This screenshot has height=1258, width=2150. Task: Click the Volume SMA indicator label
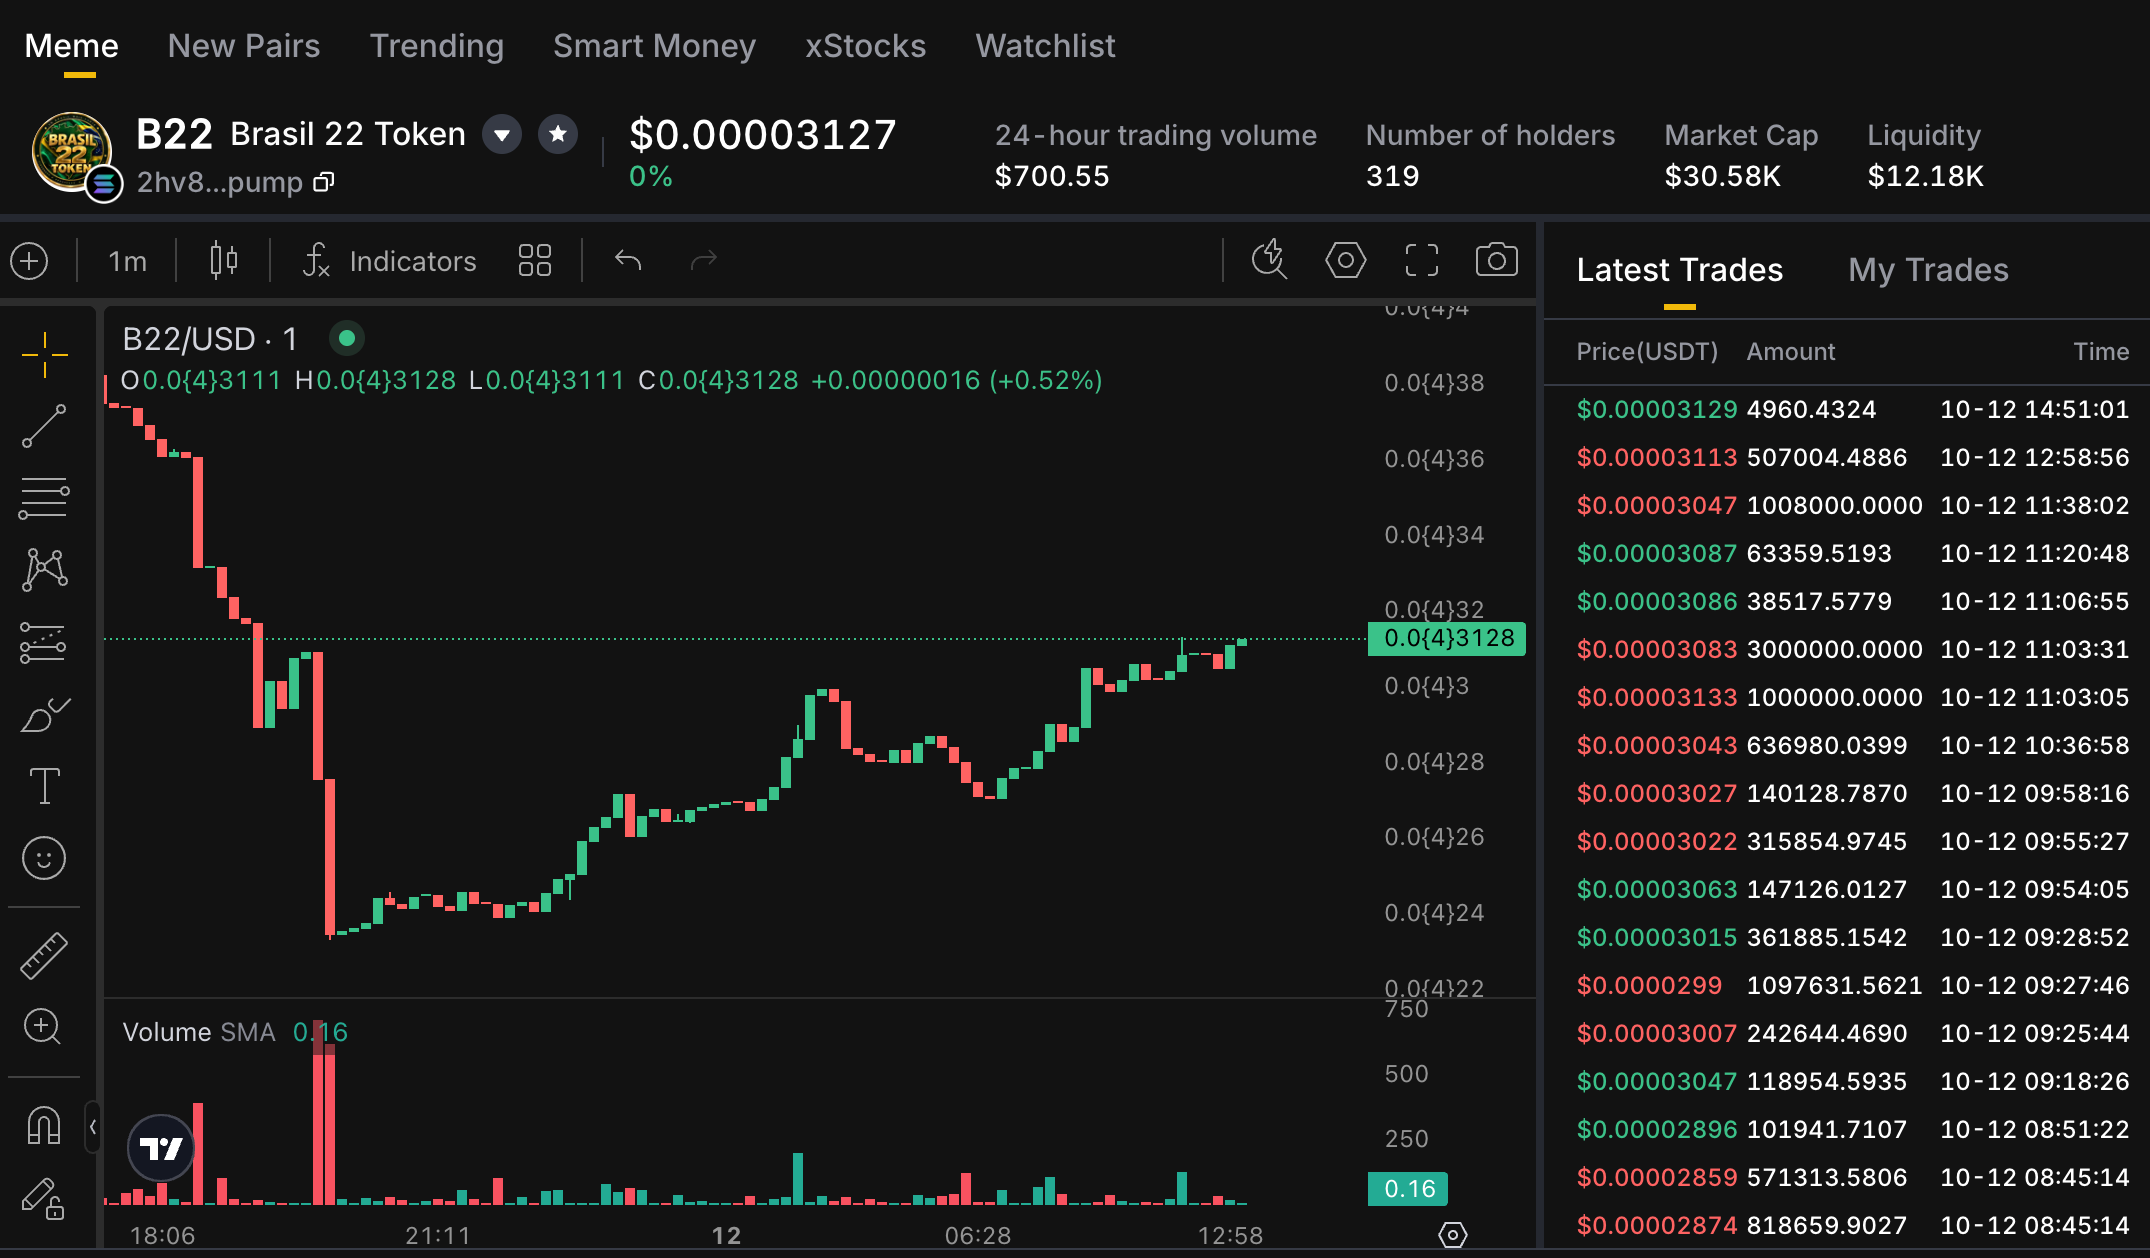tap(199, 1032)
